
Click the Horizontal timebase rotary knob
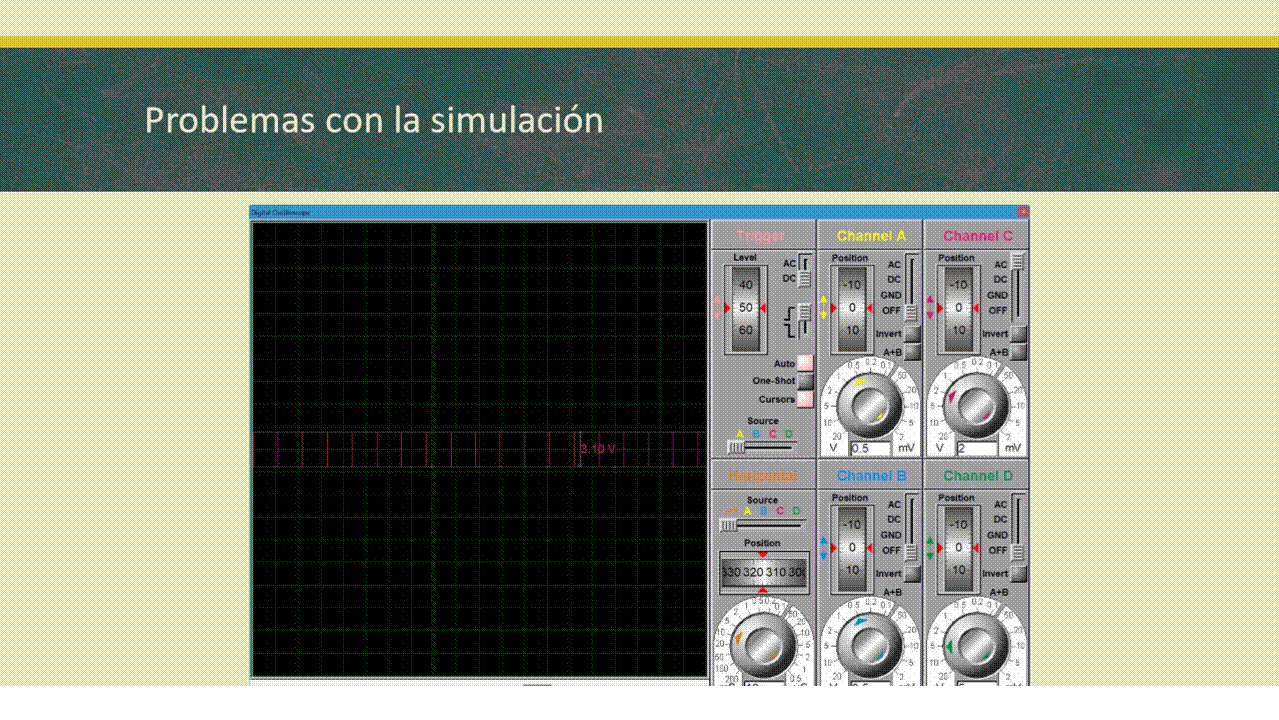(x=762, y=645)
